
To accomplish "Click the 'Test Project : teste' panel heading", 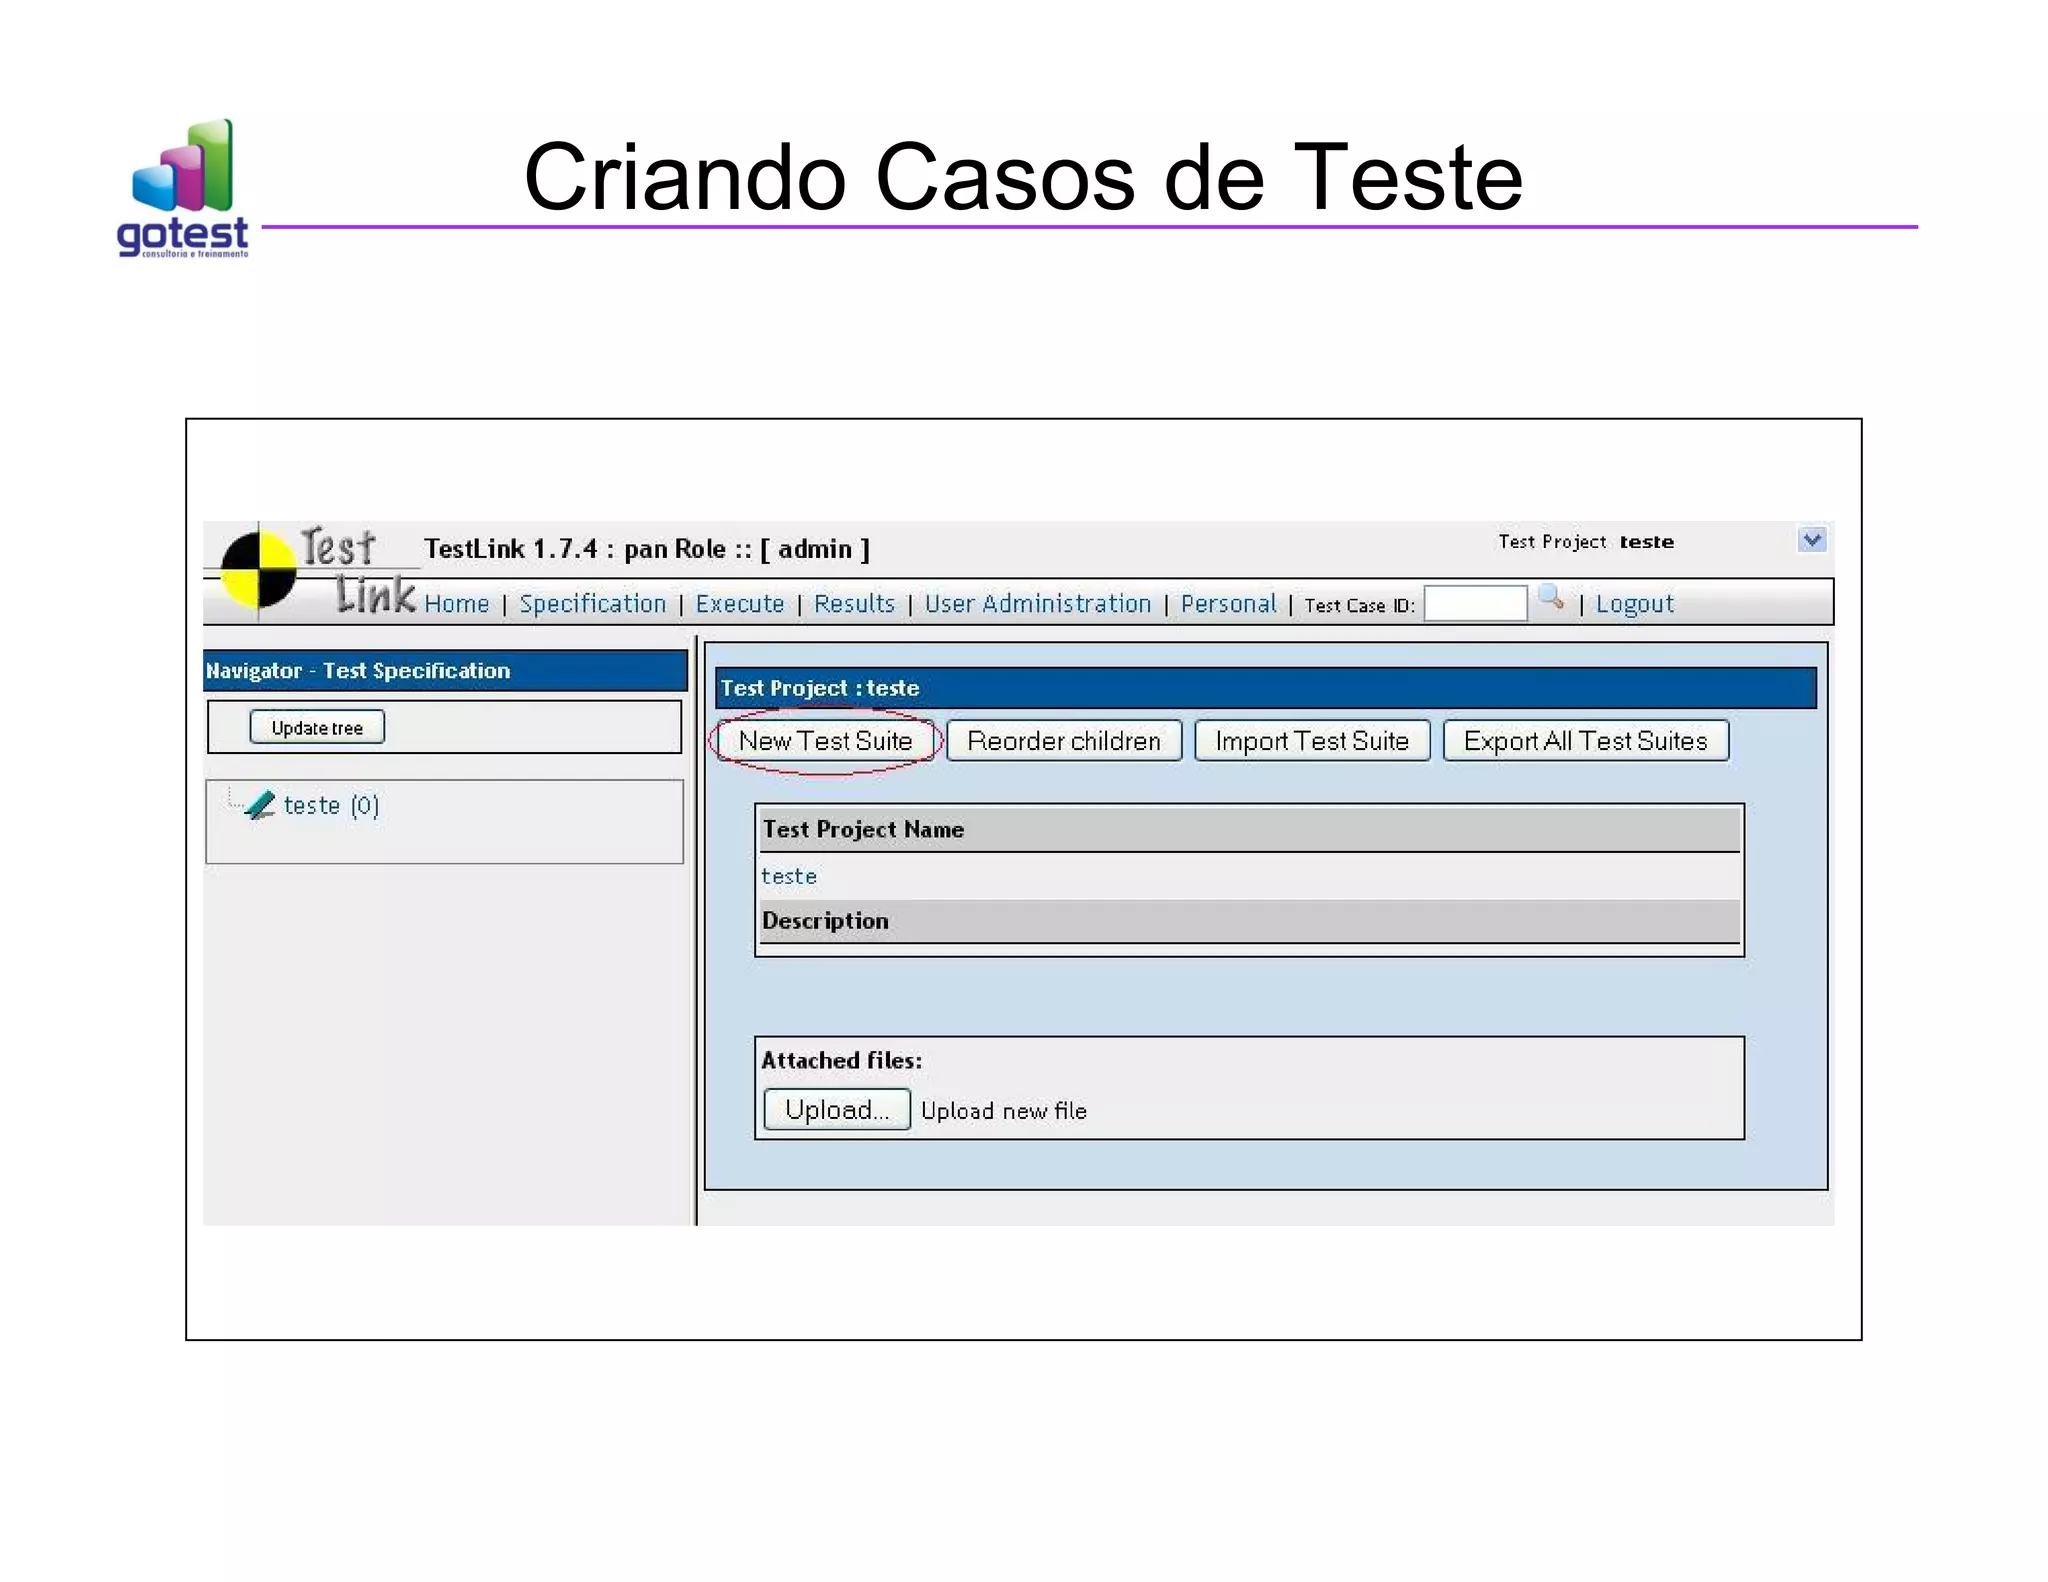I will [1266, 688].
